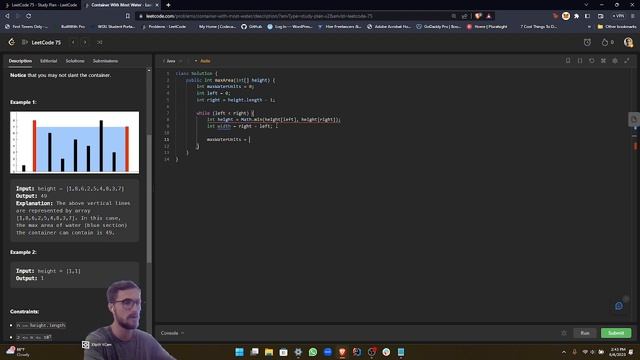
Task: Switch to the Solutions tab
Action: coord(75,61)
